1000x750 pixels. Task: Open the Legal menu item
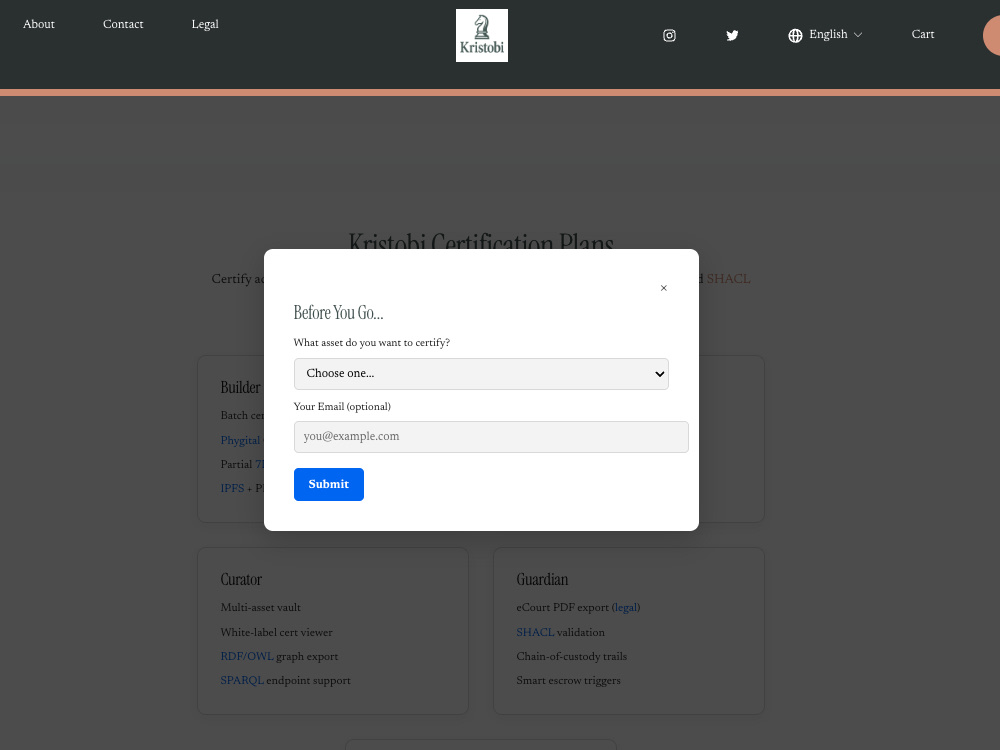[x=205, y=24]
